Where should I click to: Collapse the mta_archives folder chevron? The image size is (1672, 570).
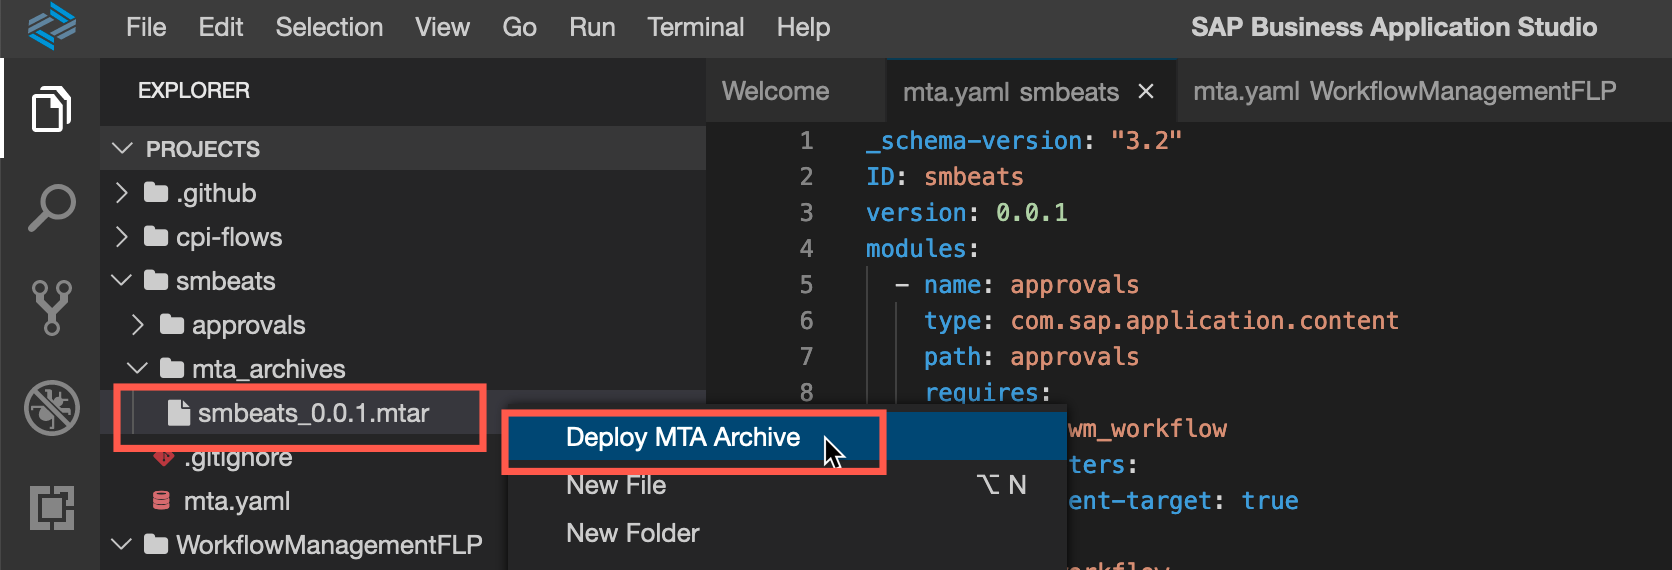tap(138, 368)
